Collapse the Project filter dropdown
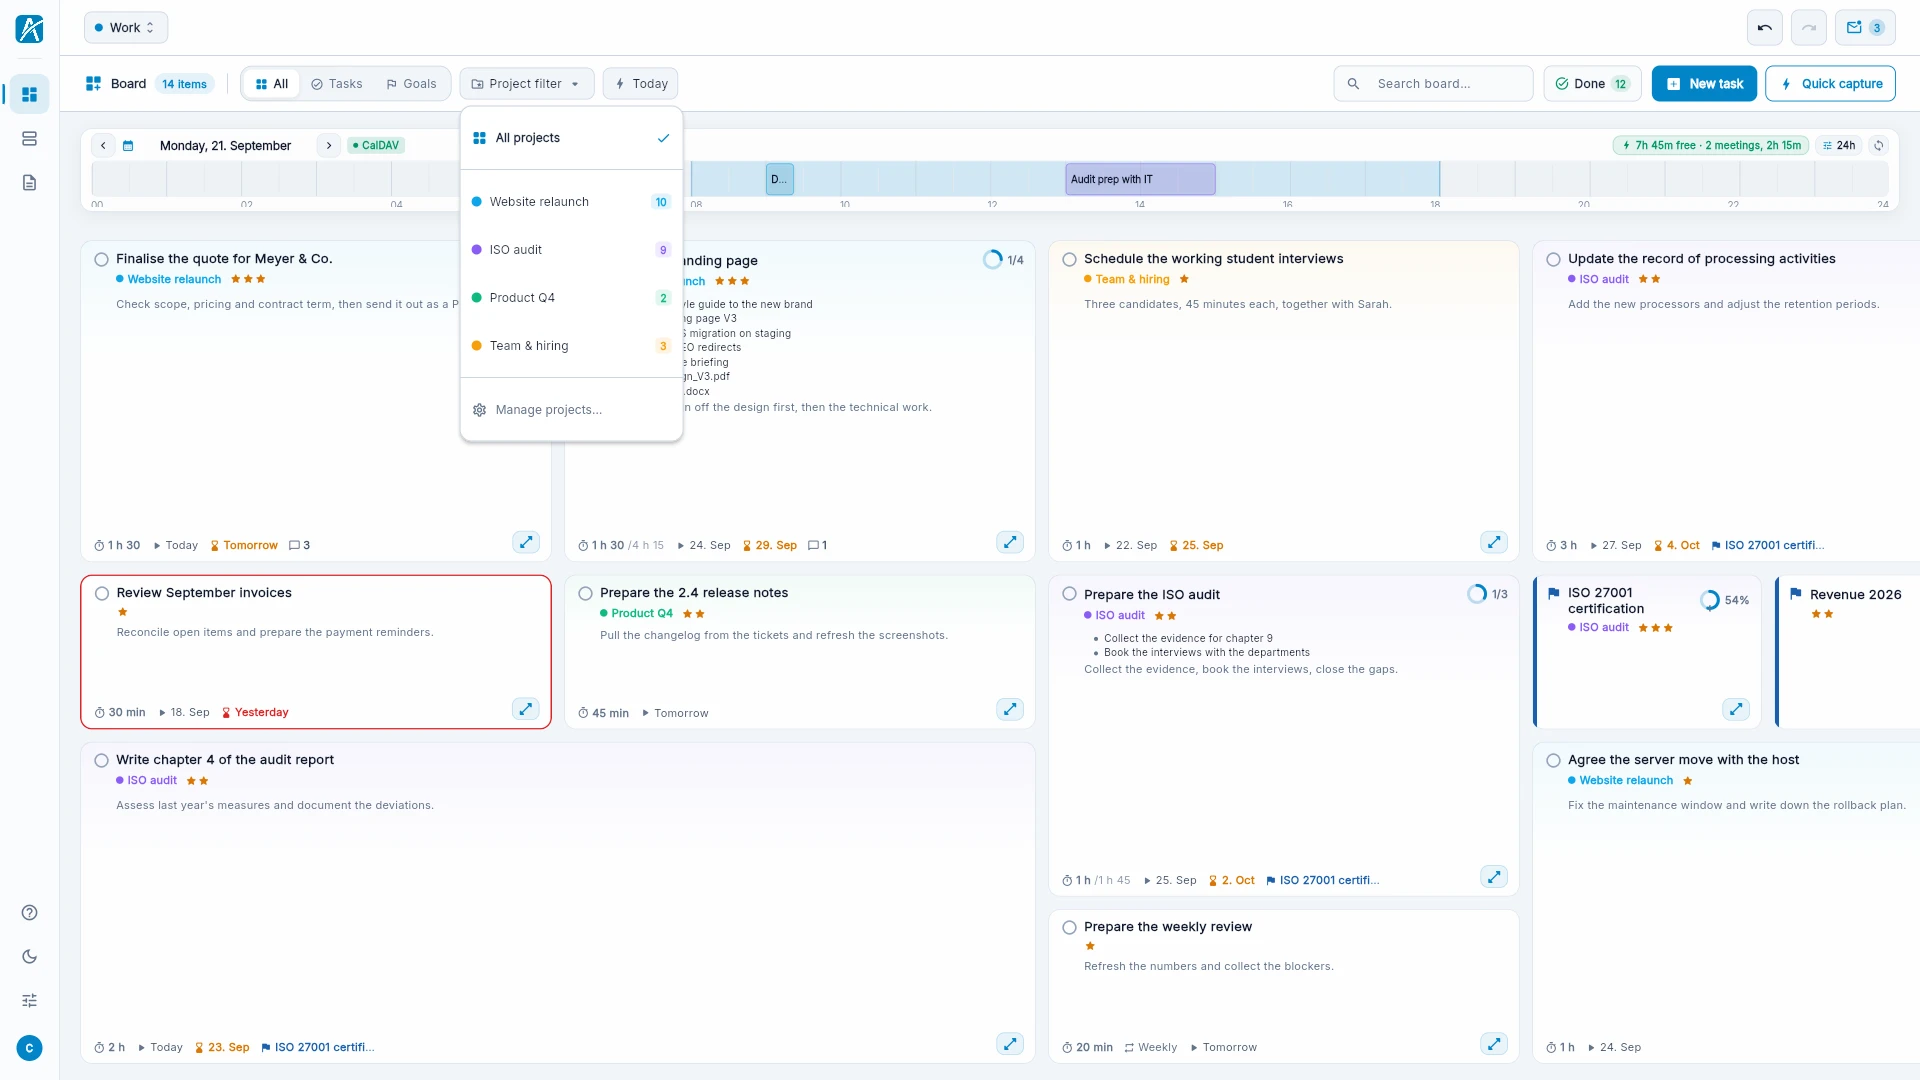Viewport: 1920px width, 1080px height. [527, 84]
